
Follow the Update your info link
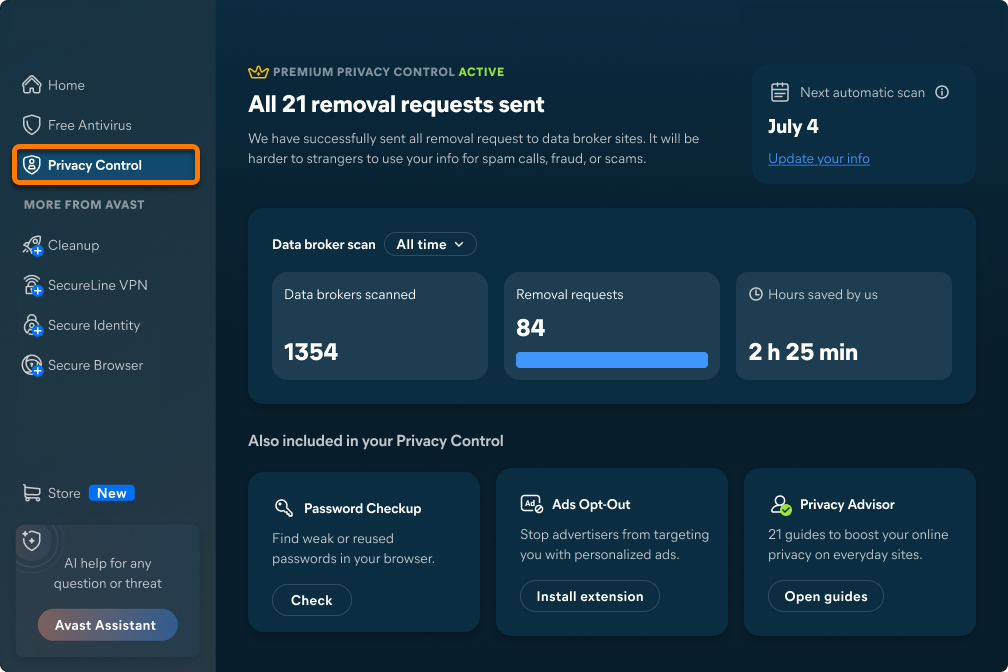click(x=818, y=158)
